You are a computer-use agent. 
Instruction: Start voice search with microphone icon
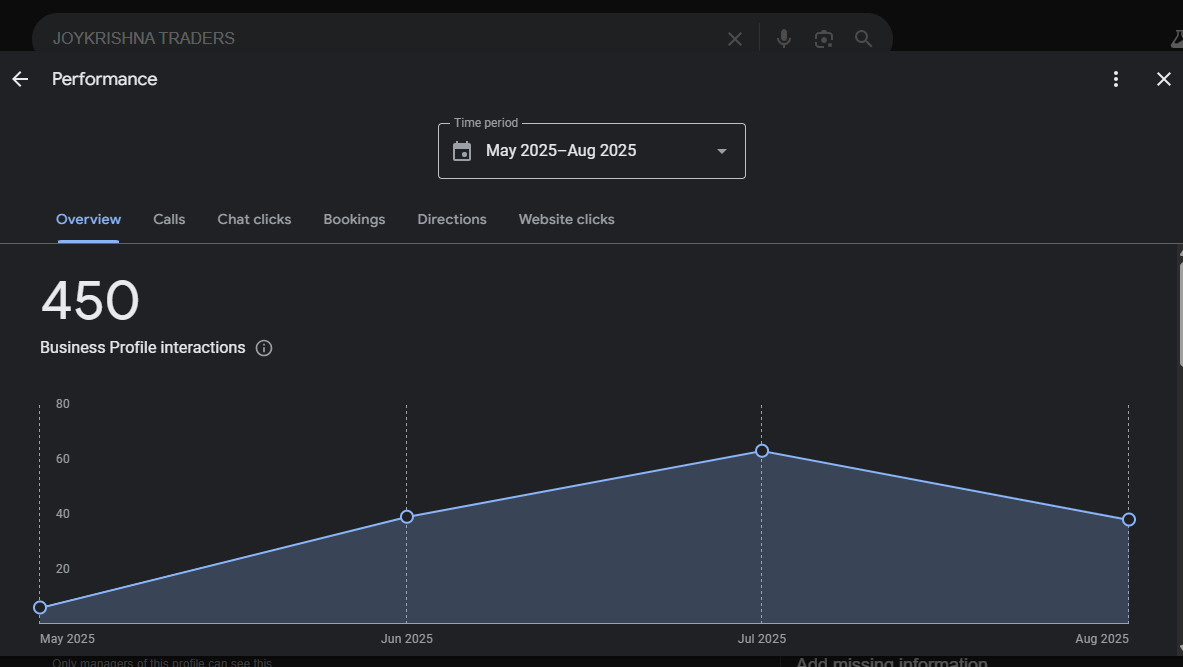point(784,39)
